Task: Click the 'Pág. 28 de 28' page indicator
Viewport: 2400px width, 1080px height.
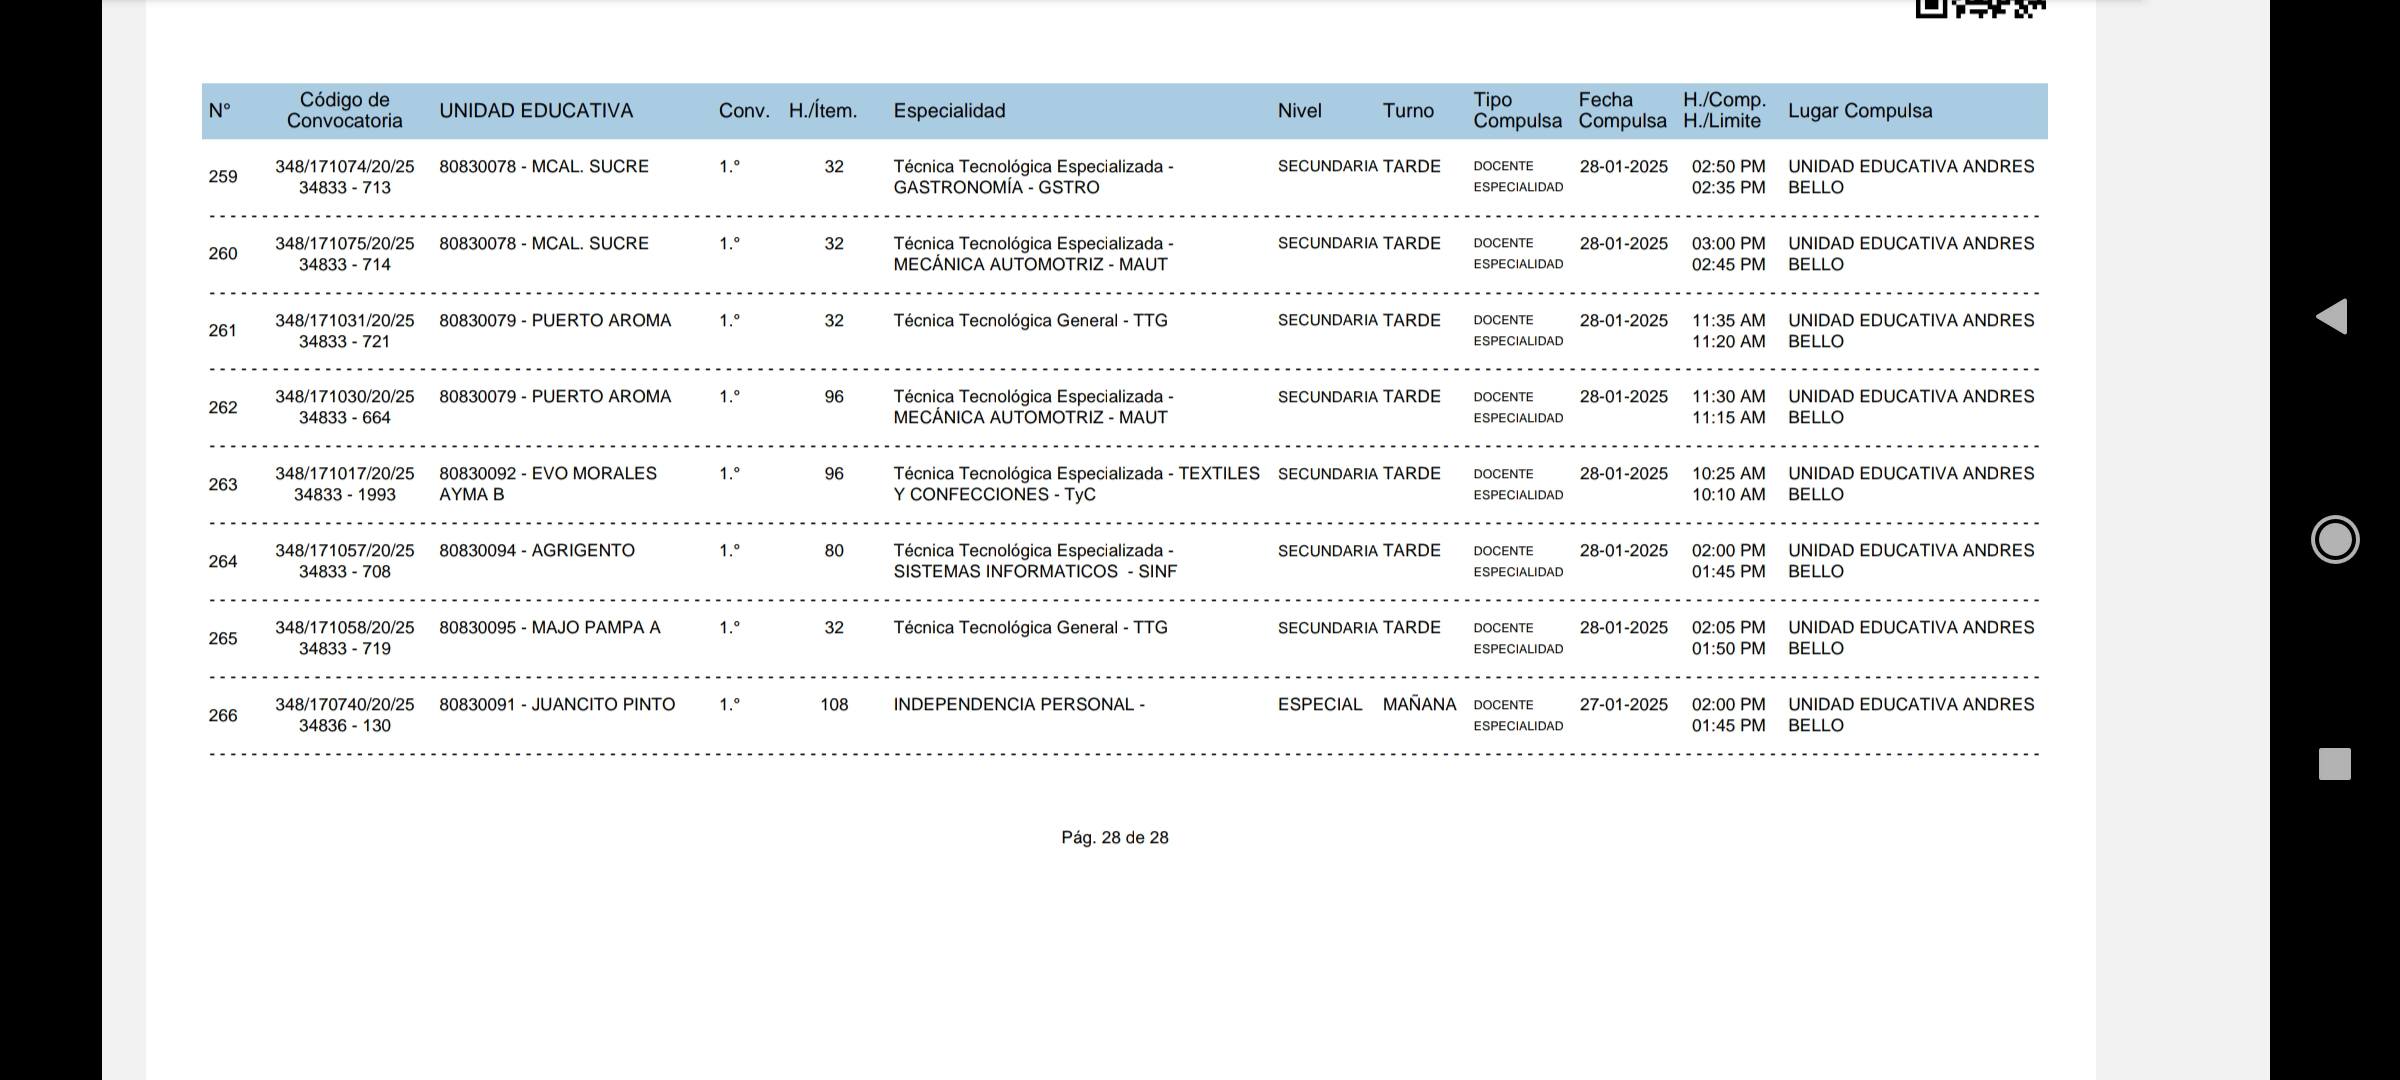Action: [x=1114, y=838]
